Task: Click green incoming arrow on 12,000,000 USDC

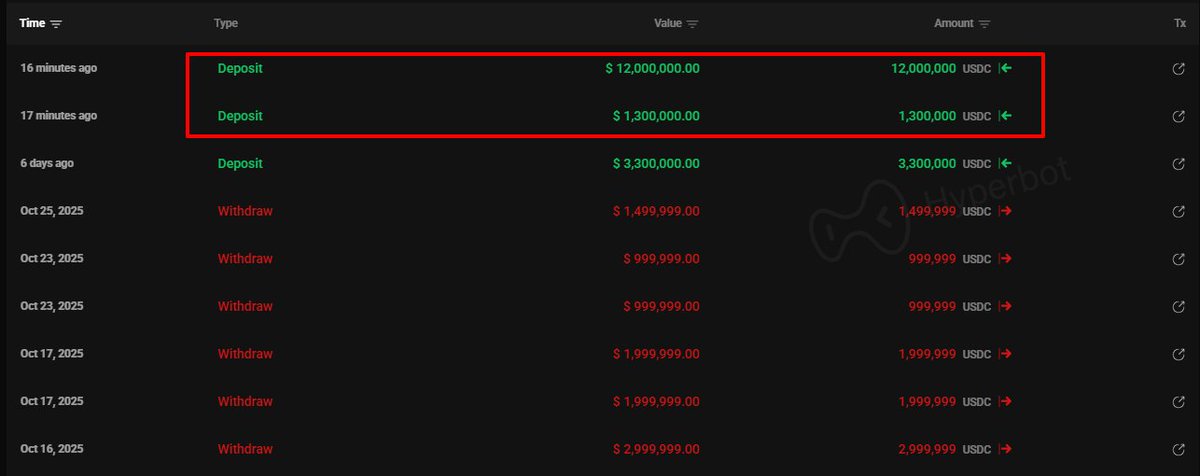Action: click(x=1005, y=68)
